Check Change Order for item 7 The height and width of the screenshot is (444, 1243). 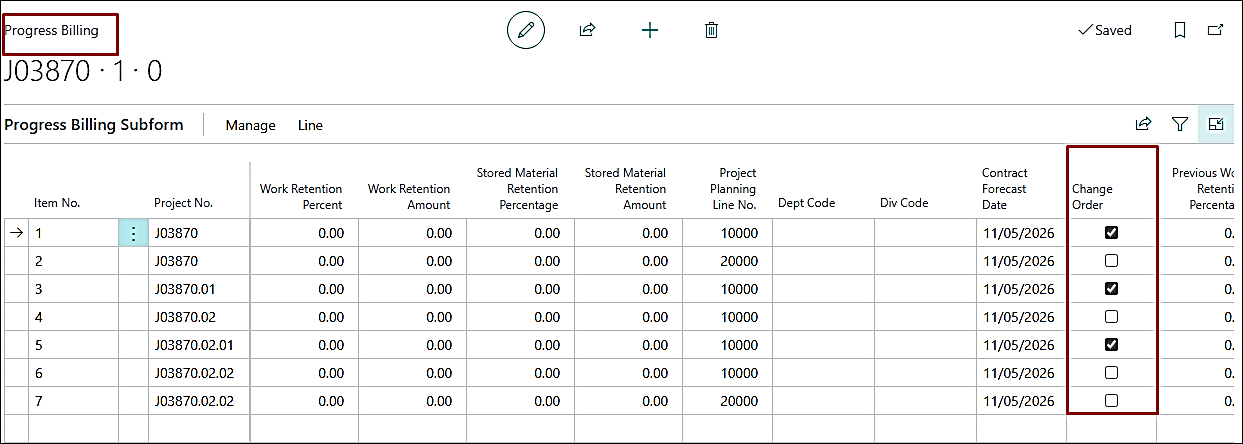tap(1111, 401)
